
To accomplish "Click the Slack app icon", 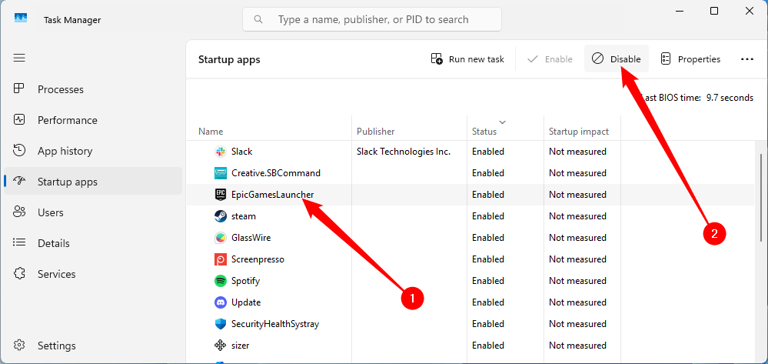I will (x=220, y=151).
